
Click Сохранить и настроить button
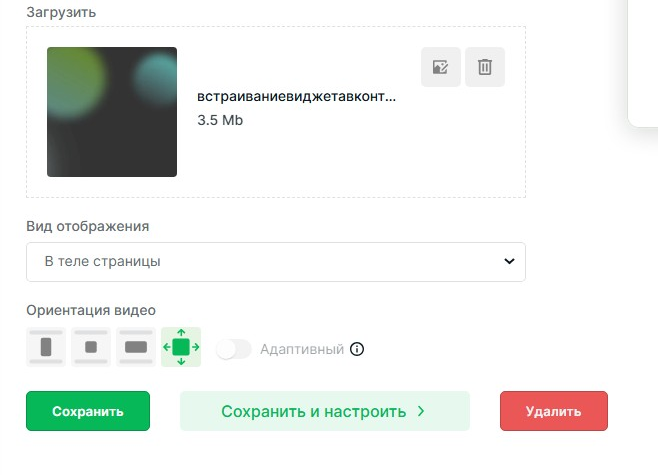point(325,411)
